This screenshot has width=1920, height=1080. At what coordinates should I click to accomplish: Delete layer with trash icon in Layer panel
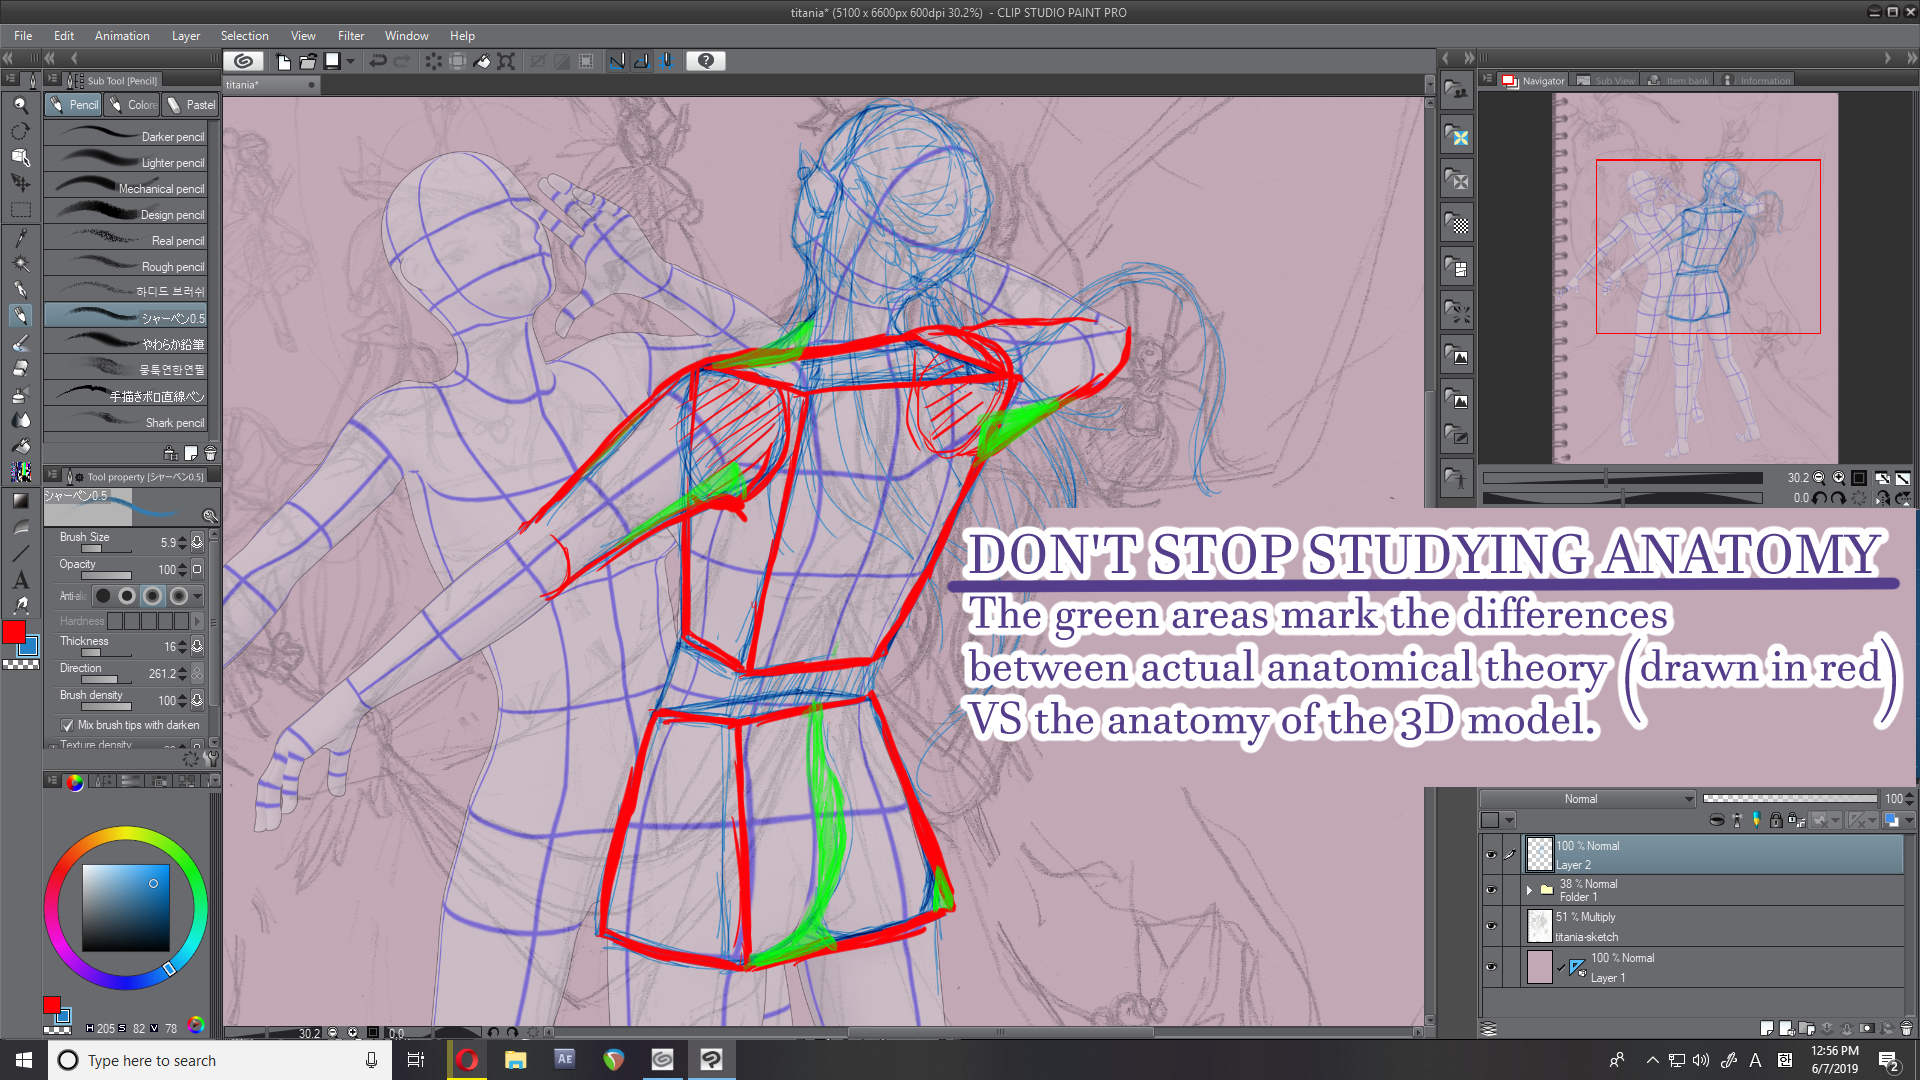[x=1906, y=1028]
